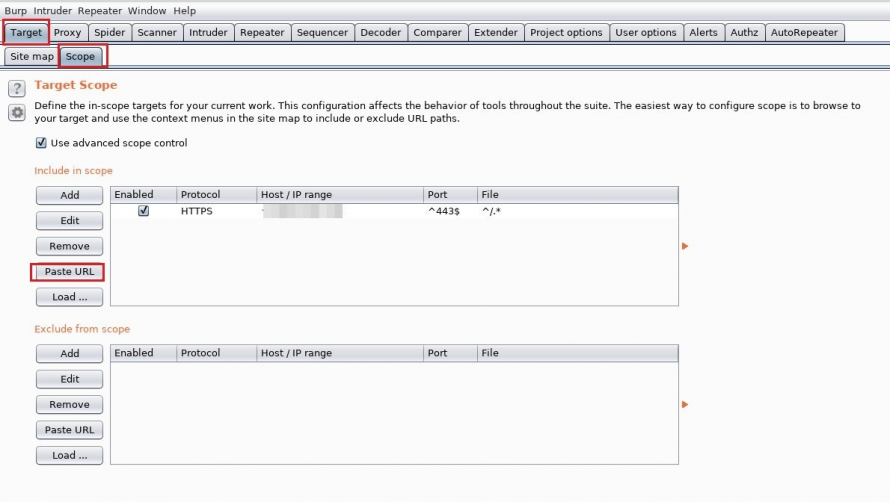Expand the Include in scope side arrow
Image resolution: width=890 pixels, height=502 pixels.
tap(685, 246)
